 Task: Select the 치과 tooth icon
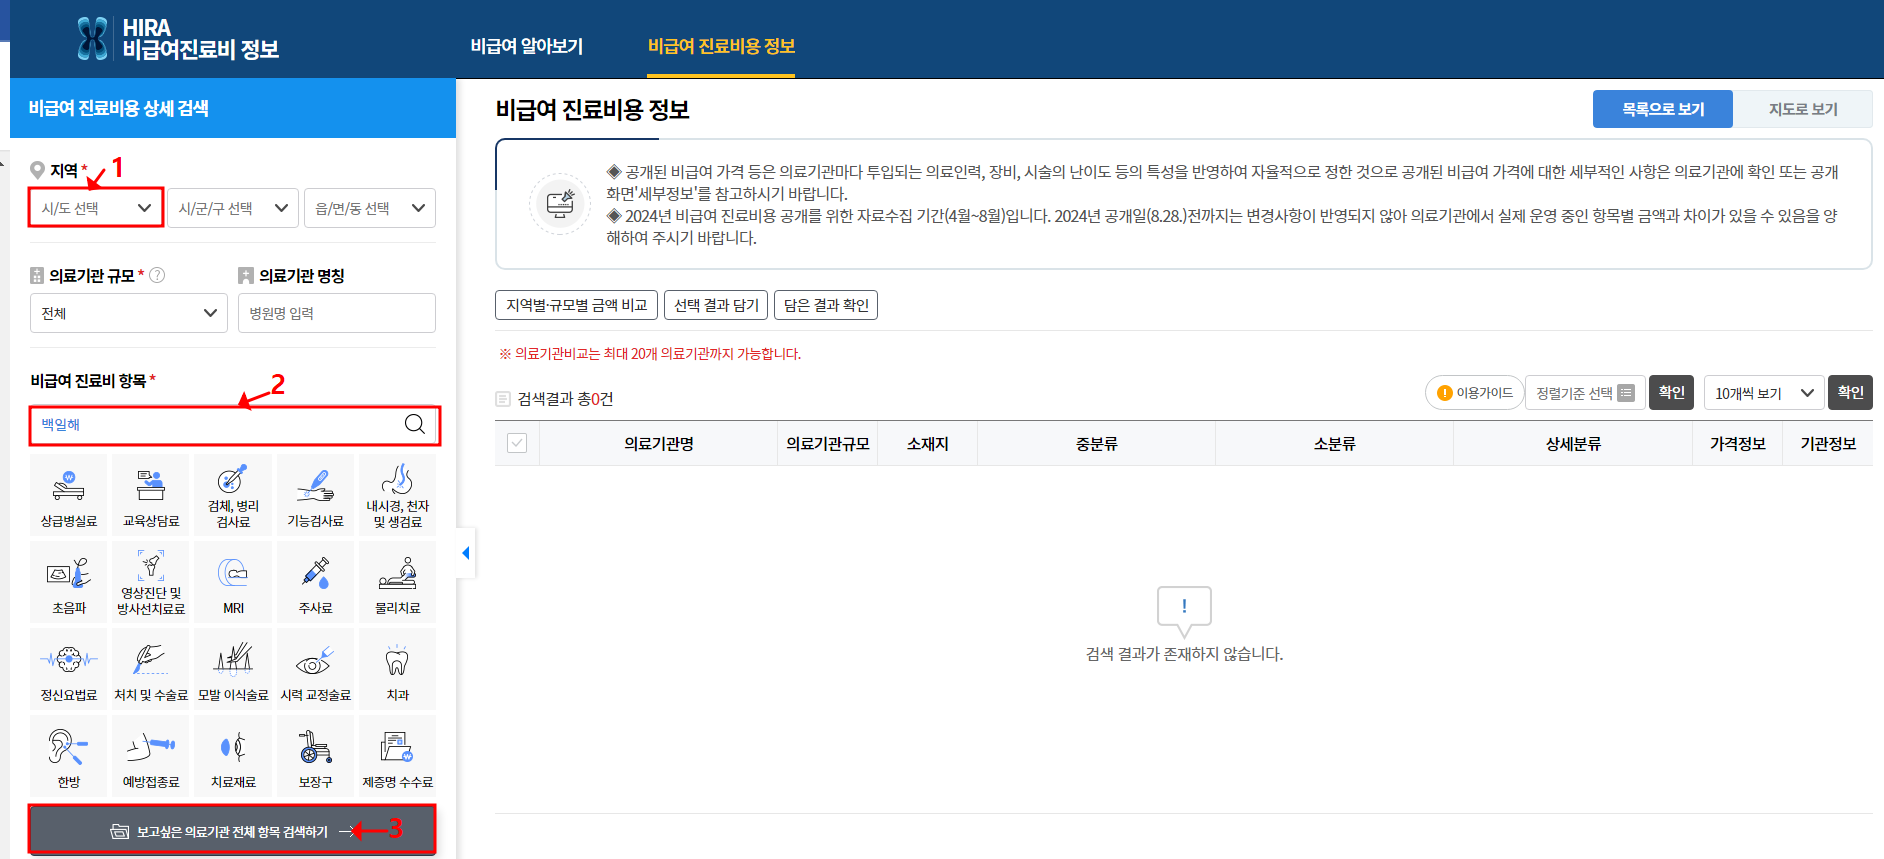click(397, 669)
